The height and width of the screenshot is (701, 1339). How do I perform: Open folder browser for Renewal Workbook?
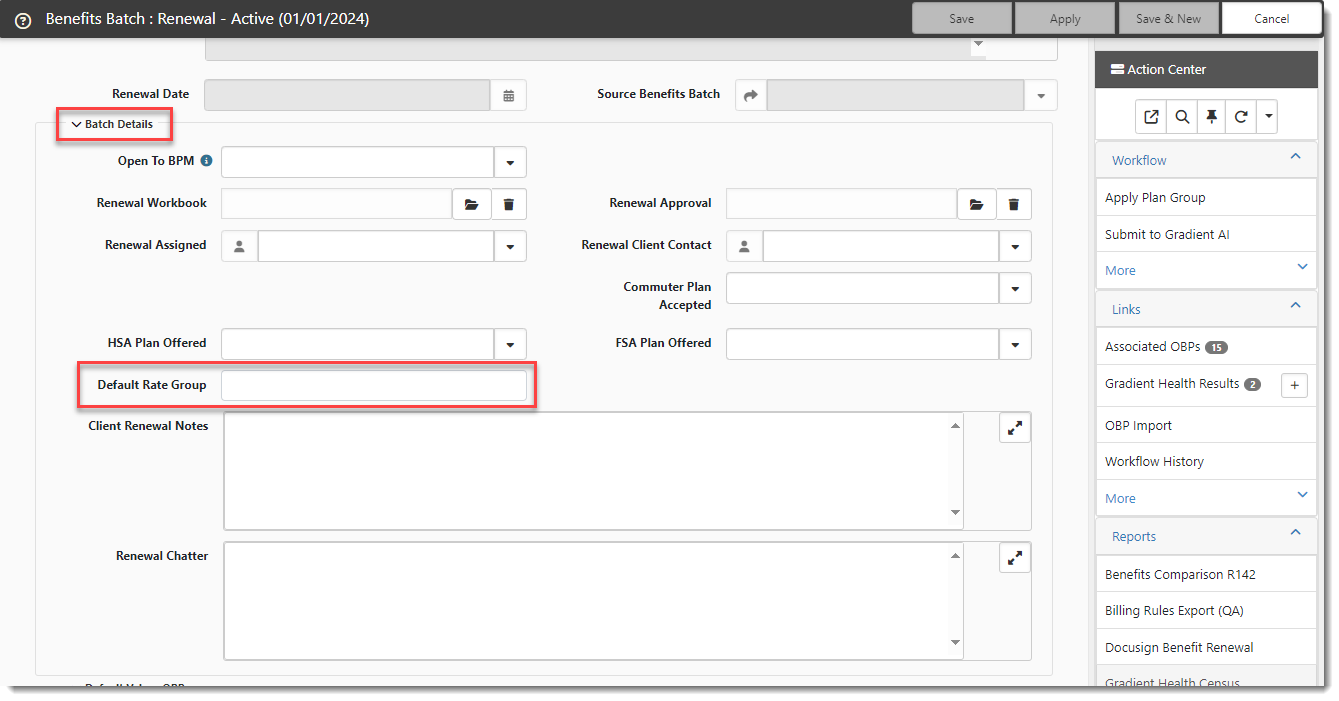[471, 204]
